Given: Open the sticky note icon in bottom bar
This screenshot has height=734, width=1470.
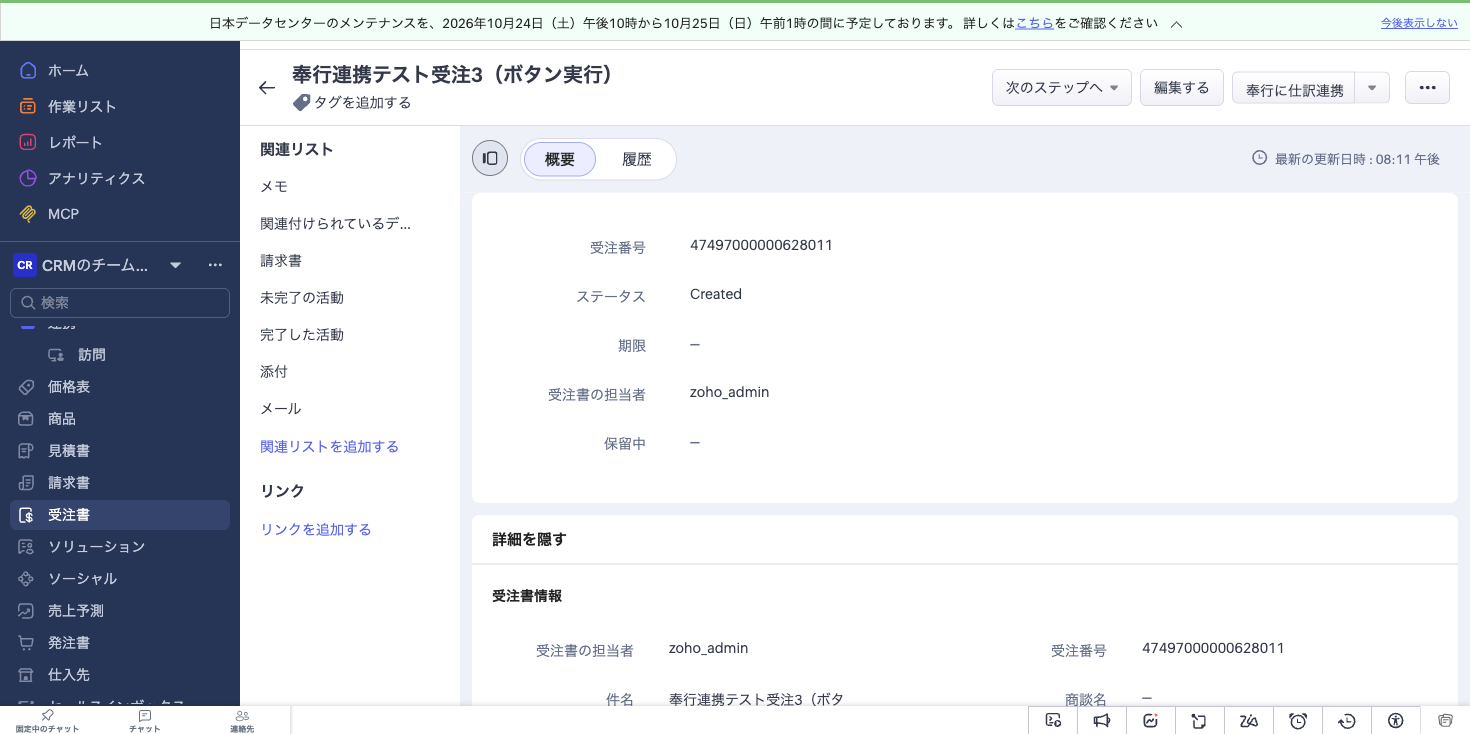Looking at the screenshot, I should pyautogui.click(x=1200, y=721).
